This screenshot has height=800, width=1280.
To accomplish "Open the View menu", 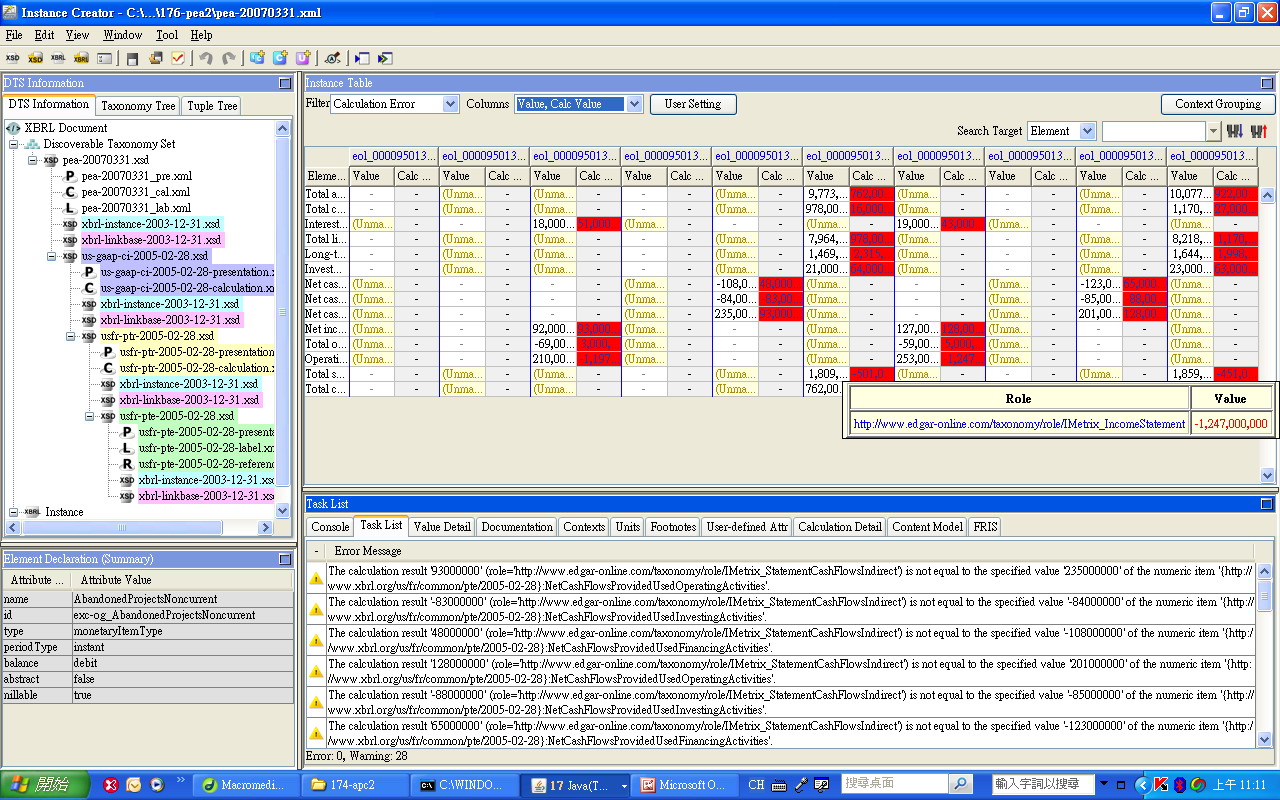I will pyautogui.click(x=77, y=35).
